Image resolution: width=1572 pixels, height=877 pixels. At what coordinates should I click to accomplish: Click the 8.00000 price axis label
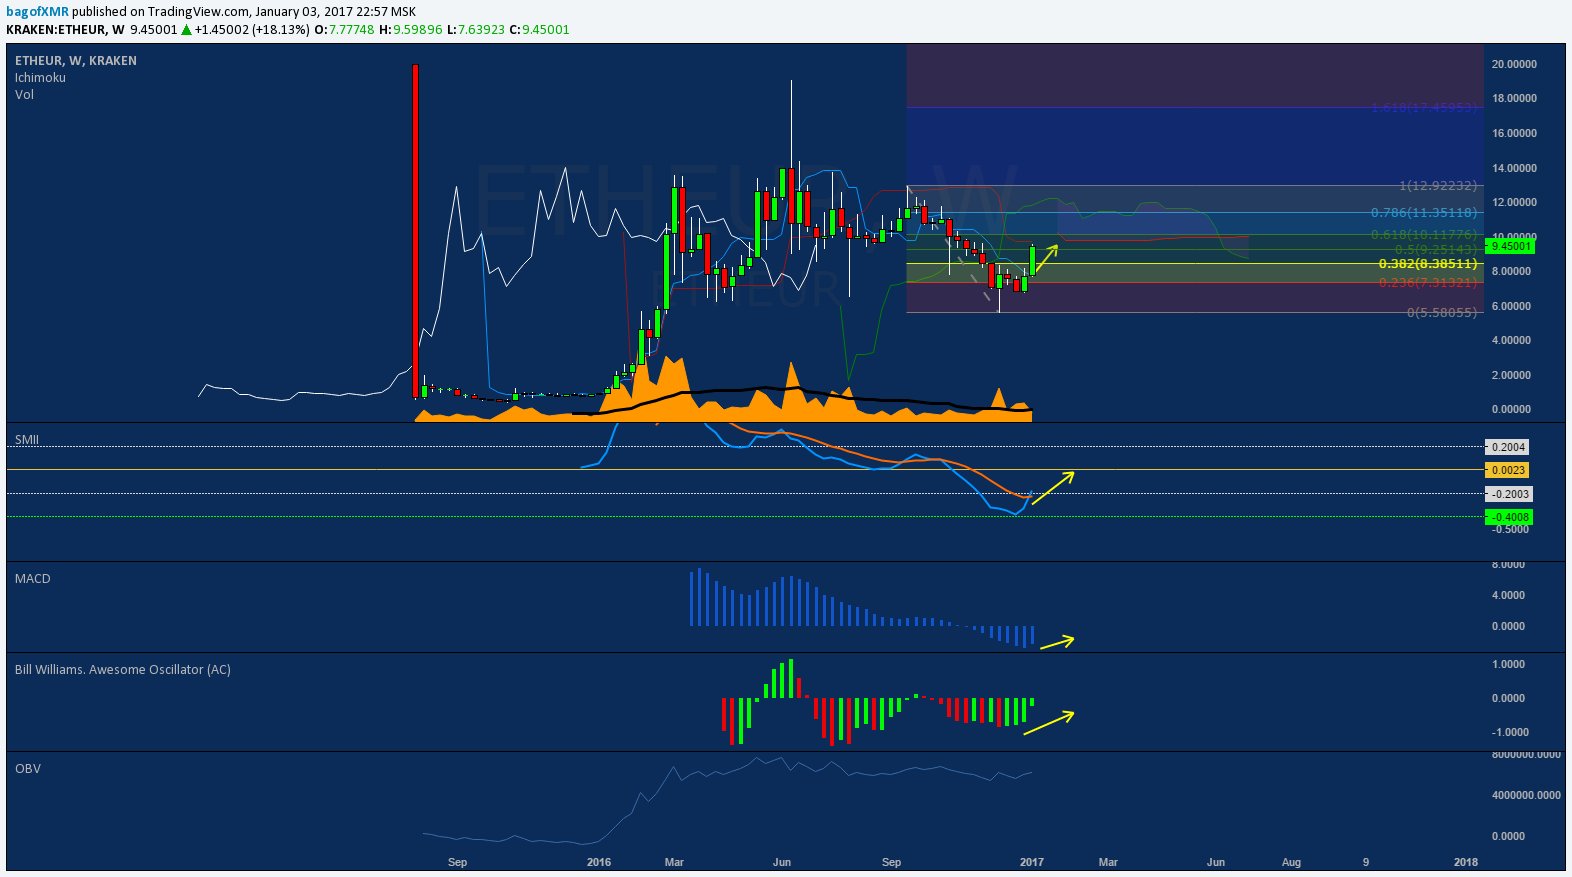coord(1511,272)
